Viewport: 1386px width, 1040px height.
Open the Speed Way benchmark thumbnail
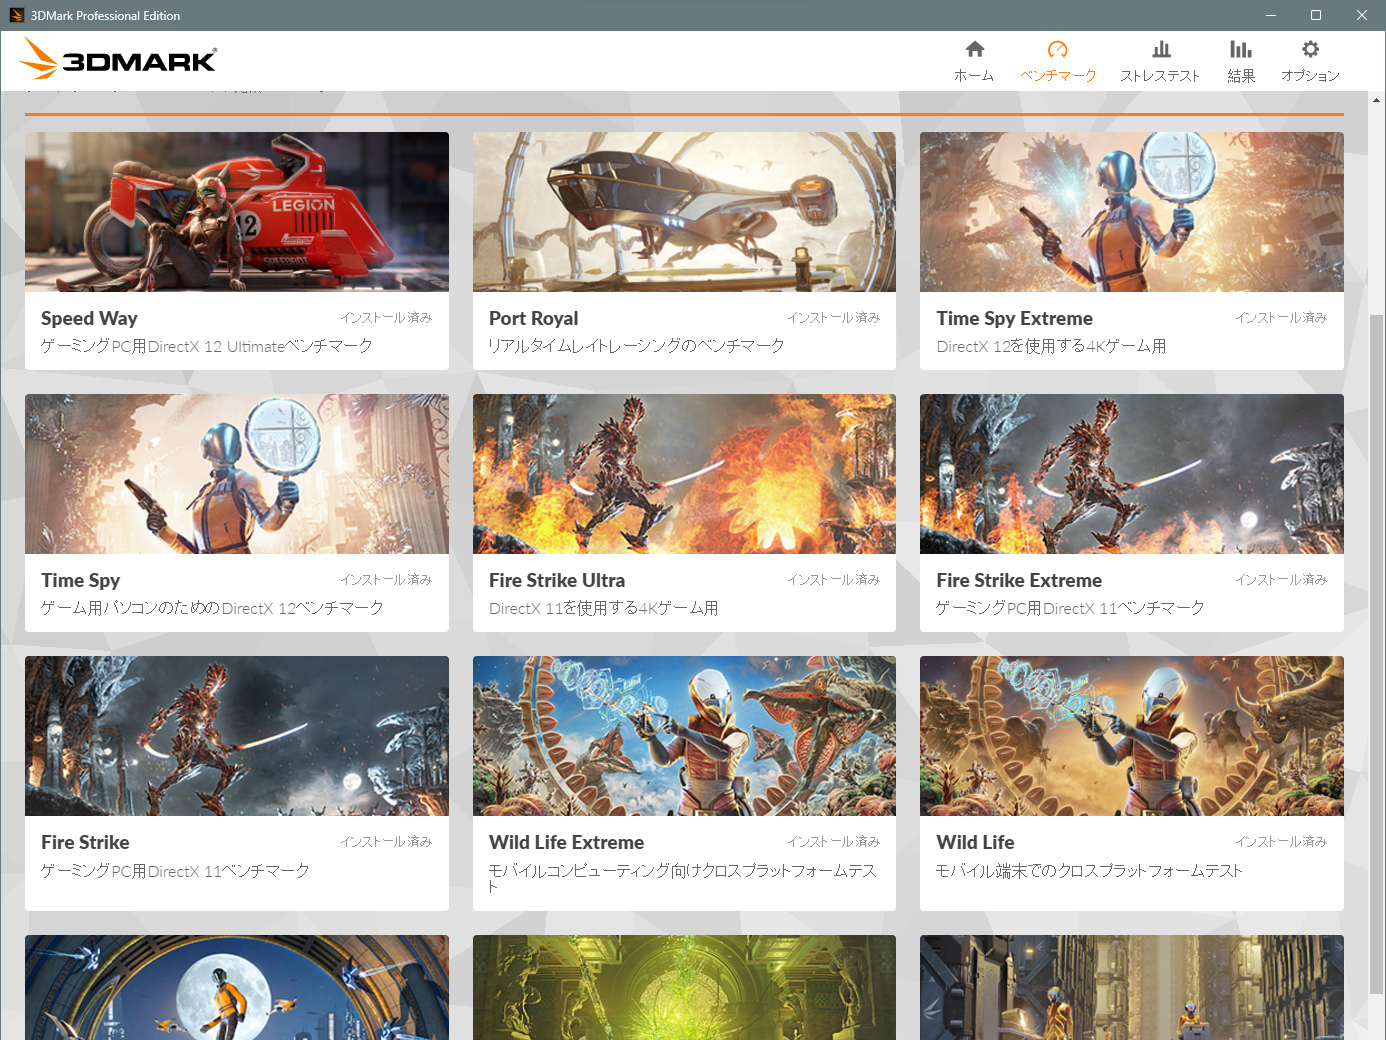(237, 212)
